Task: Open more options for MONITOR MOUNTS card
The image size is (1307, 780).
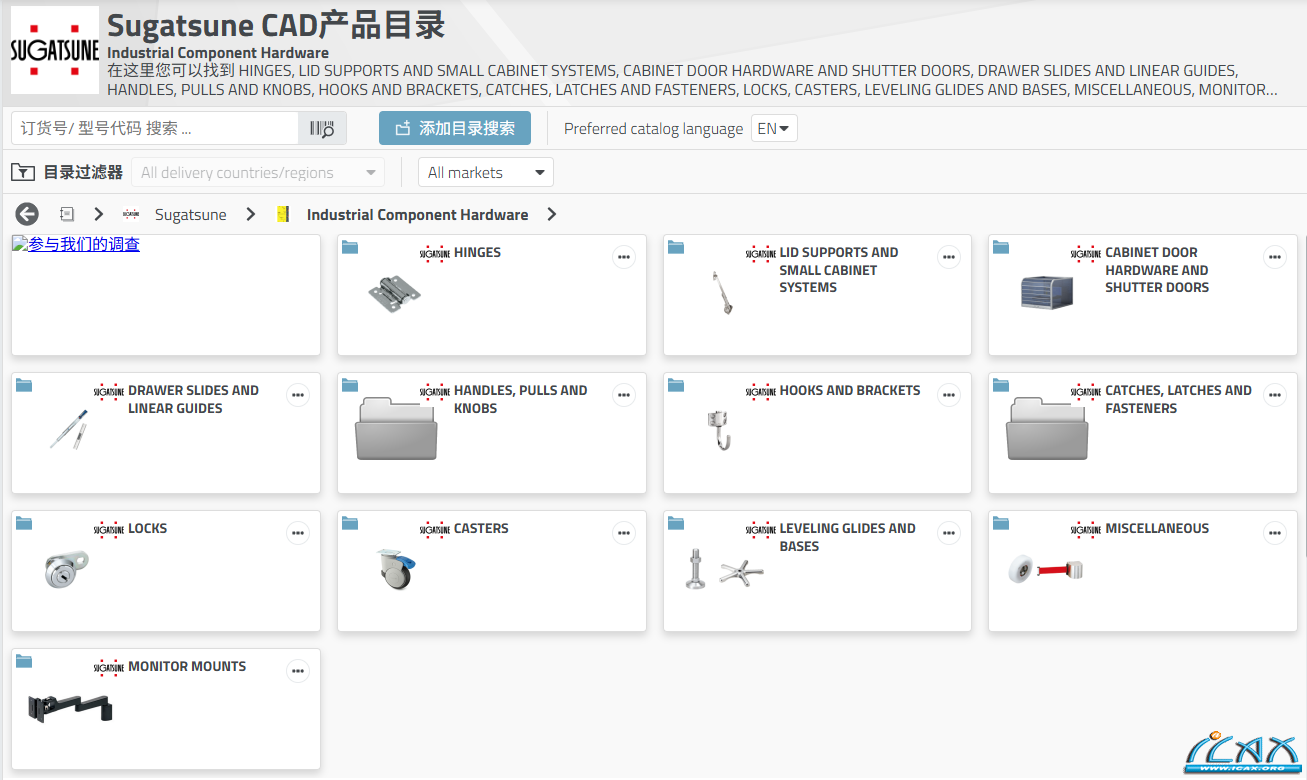Action: 298,671
